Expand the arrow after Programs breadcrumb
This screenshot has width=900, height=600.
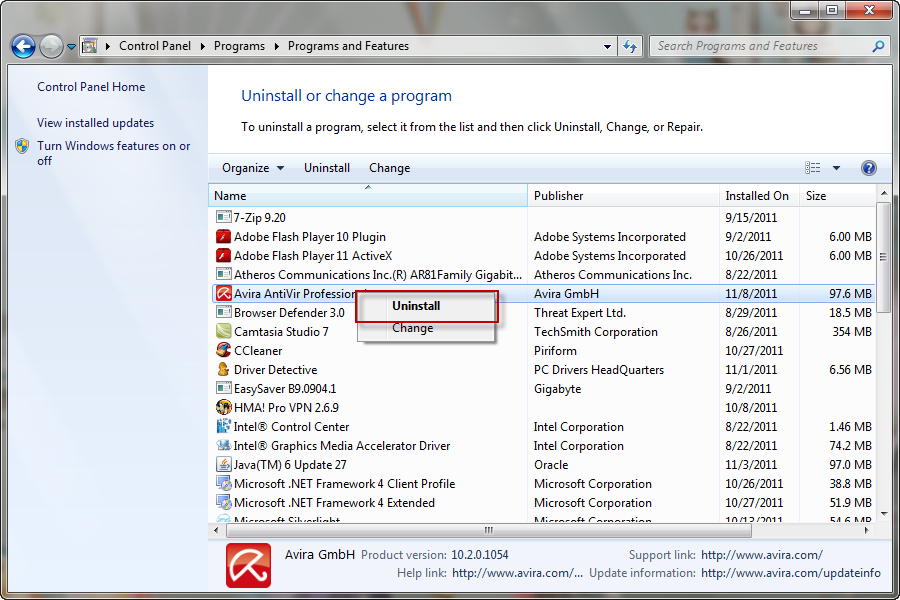tap(277, 47)
